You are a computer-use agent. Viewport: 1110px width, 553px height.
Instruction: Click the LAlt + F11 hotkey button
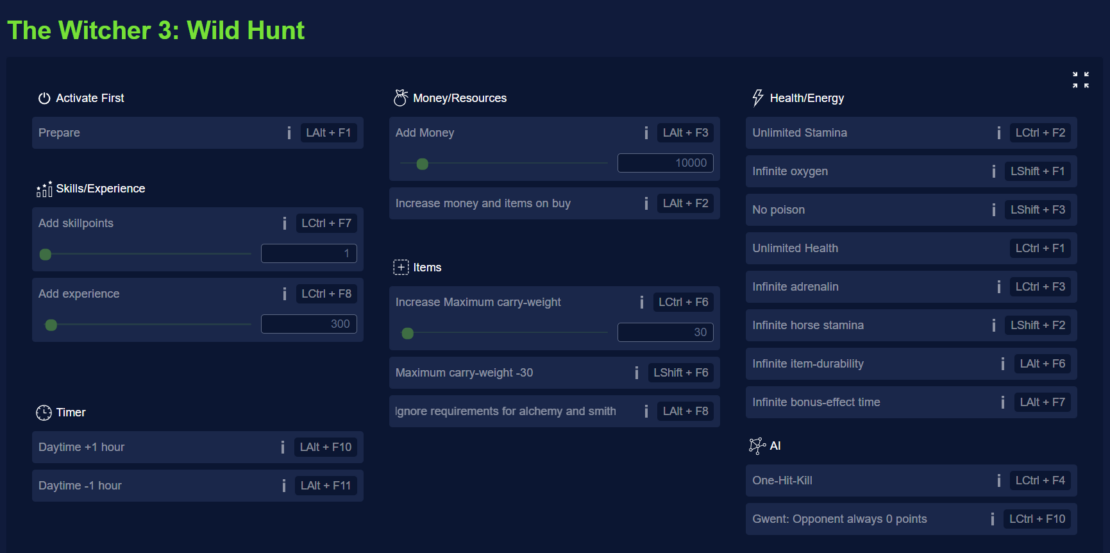pyautogui.click(x=326, y=486)
